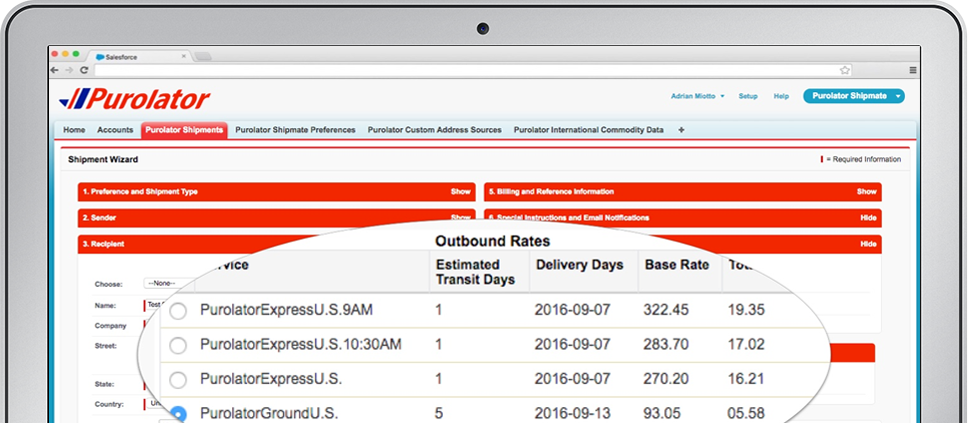Bookmark the page with the star icon
The image size is (968, 423).
845,70
